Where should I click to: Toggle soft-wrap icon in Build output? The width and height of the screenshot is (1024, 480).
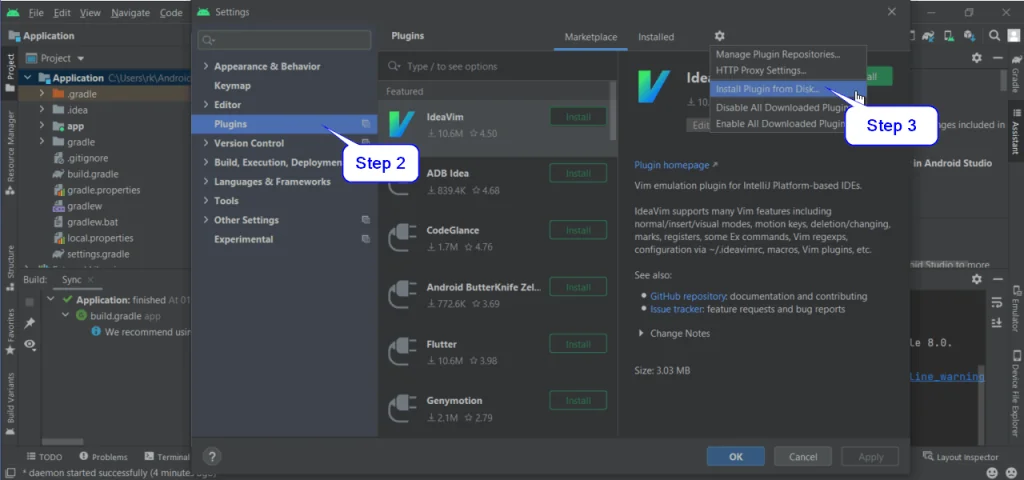pyautogui.click(x=996, y=302)
